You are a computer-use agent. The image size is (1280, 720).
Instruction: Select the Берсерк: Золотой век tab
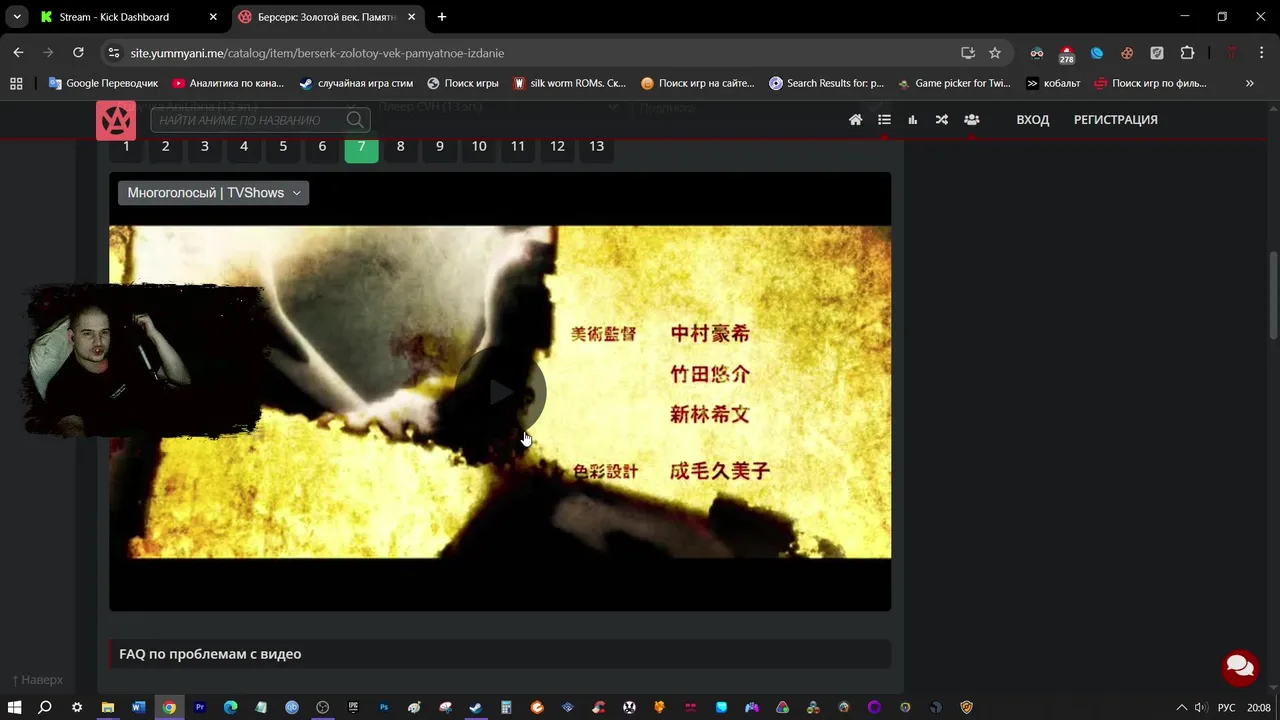(327, 17)
